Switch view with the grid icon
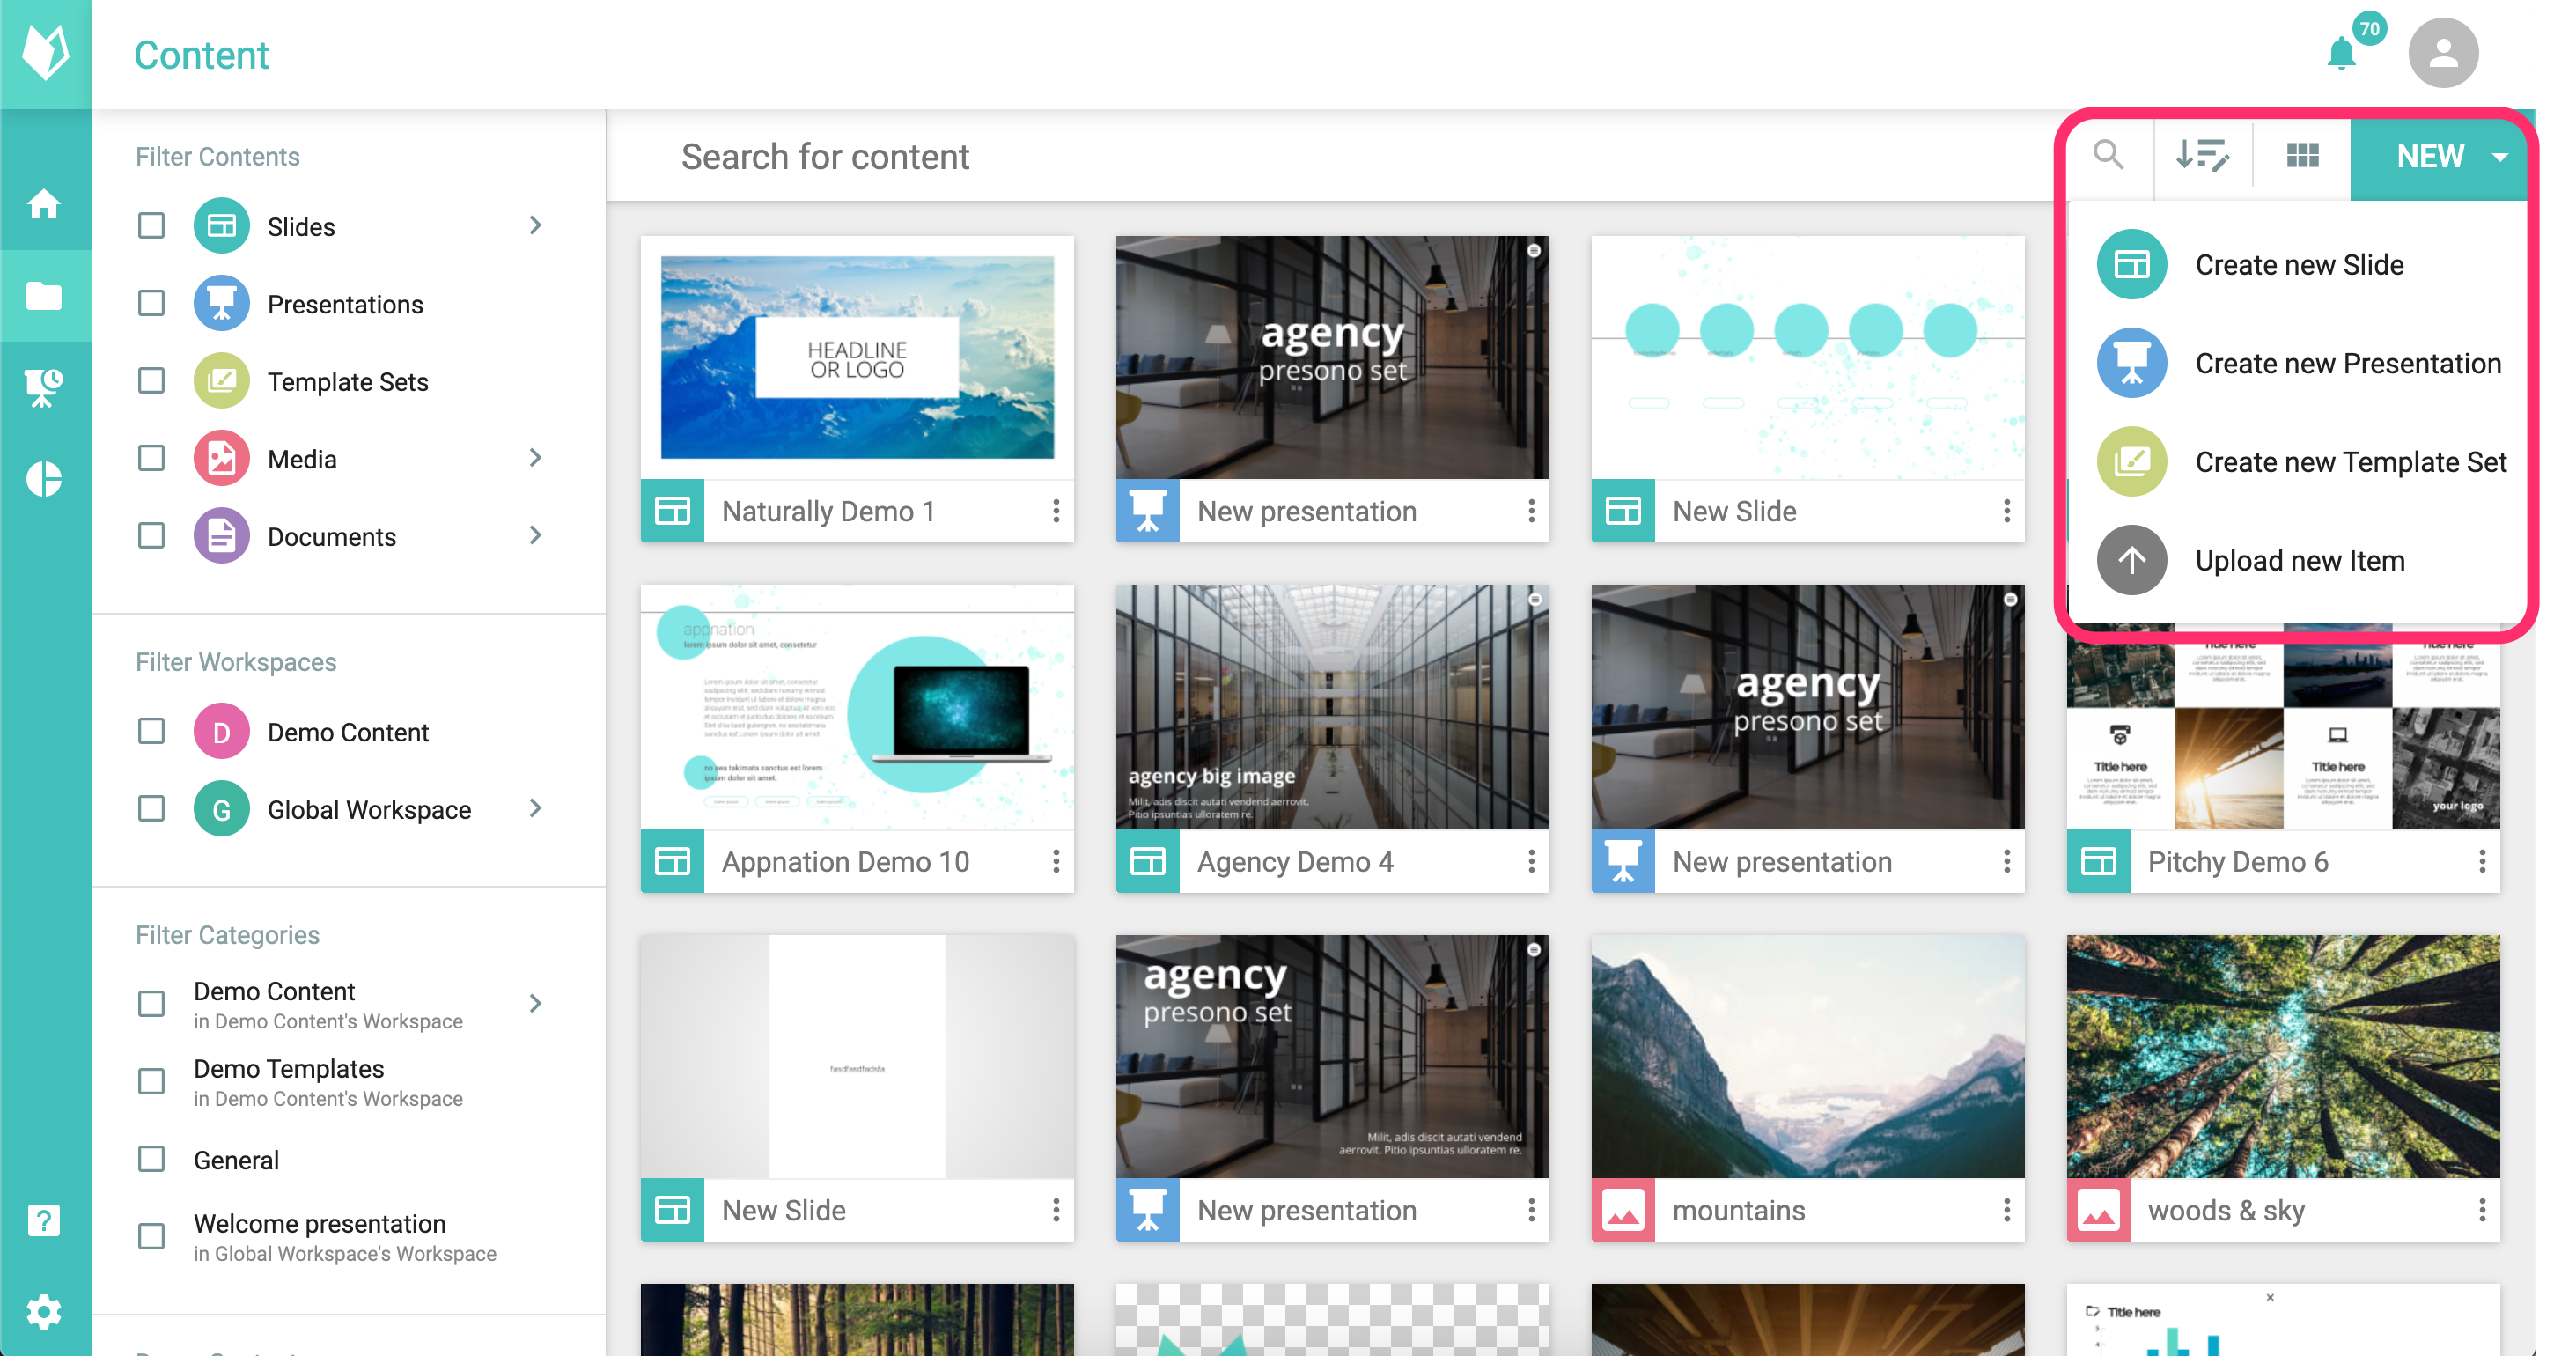Viewport: 2576px width, 1356px height. coord(2302,155)
